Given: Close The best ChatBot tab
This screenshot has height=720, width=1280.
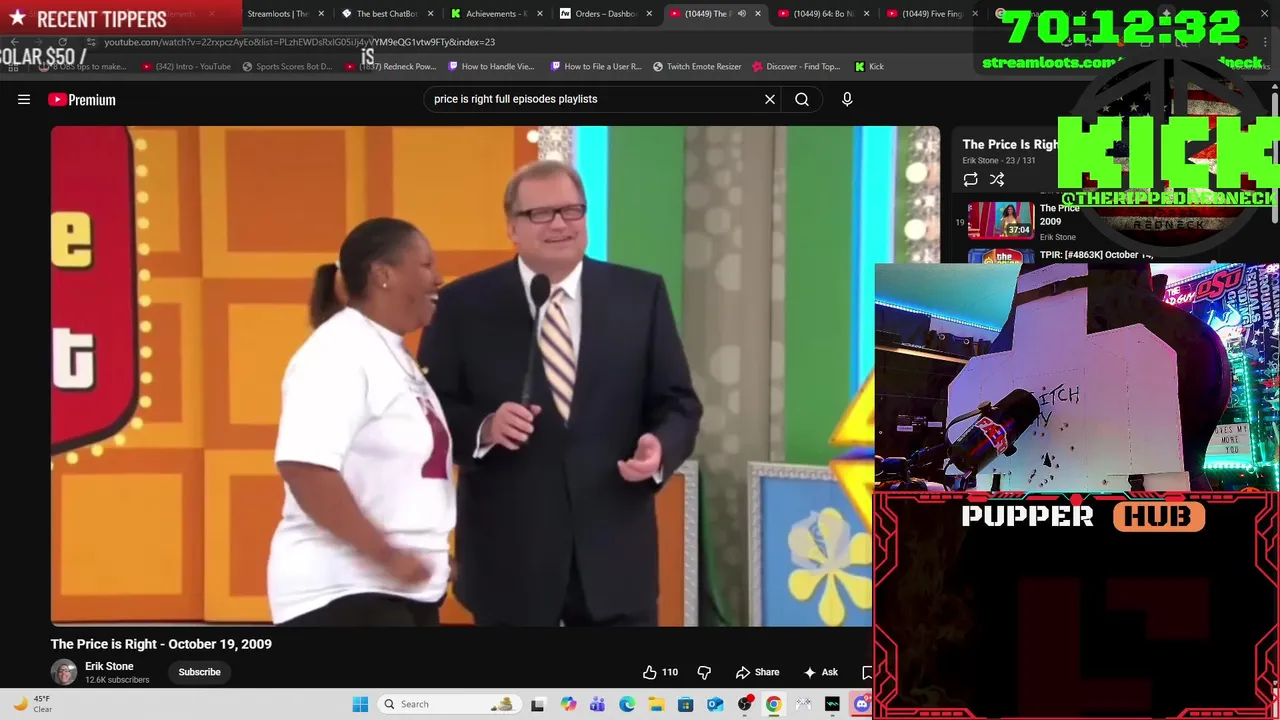Looking at the screenshot, I should click(x=431, y=14).
